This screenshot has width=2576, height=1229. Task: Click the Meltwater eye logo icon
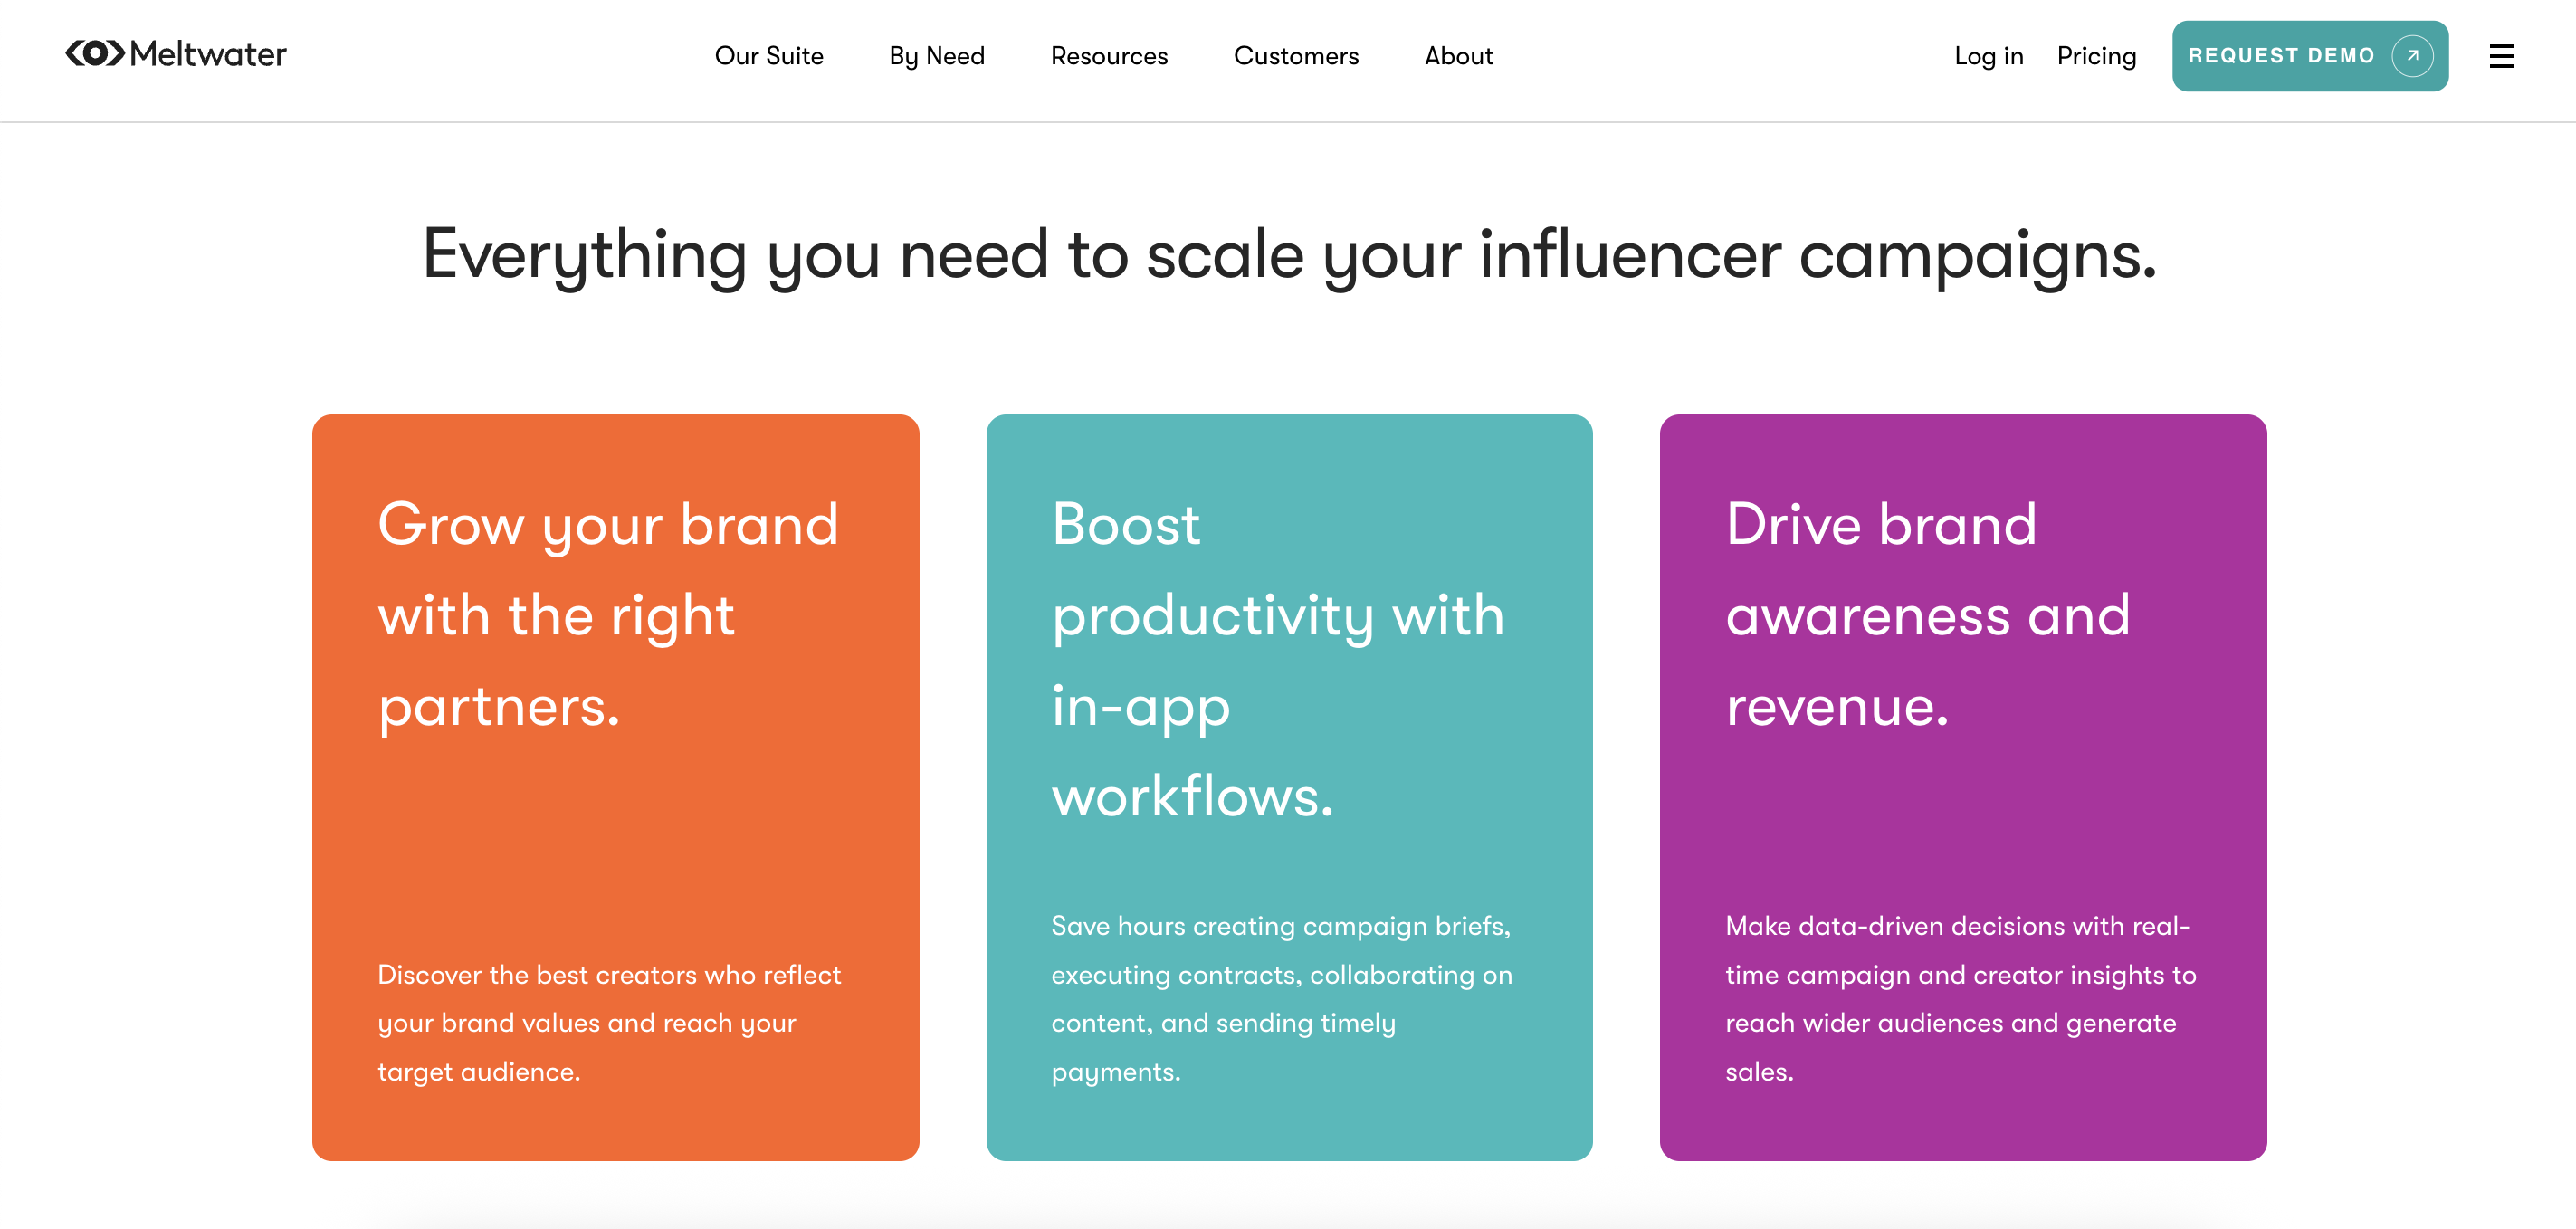95,54
